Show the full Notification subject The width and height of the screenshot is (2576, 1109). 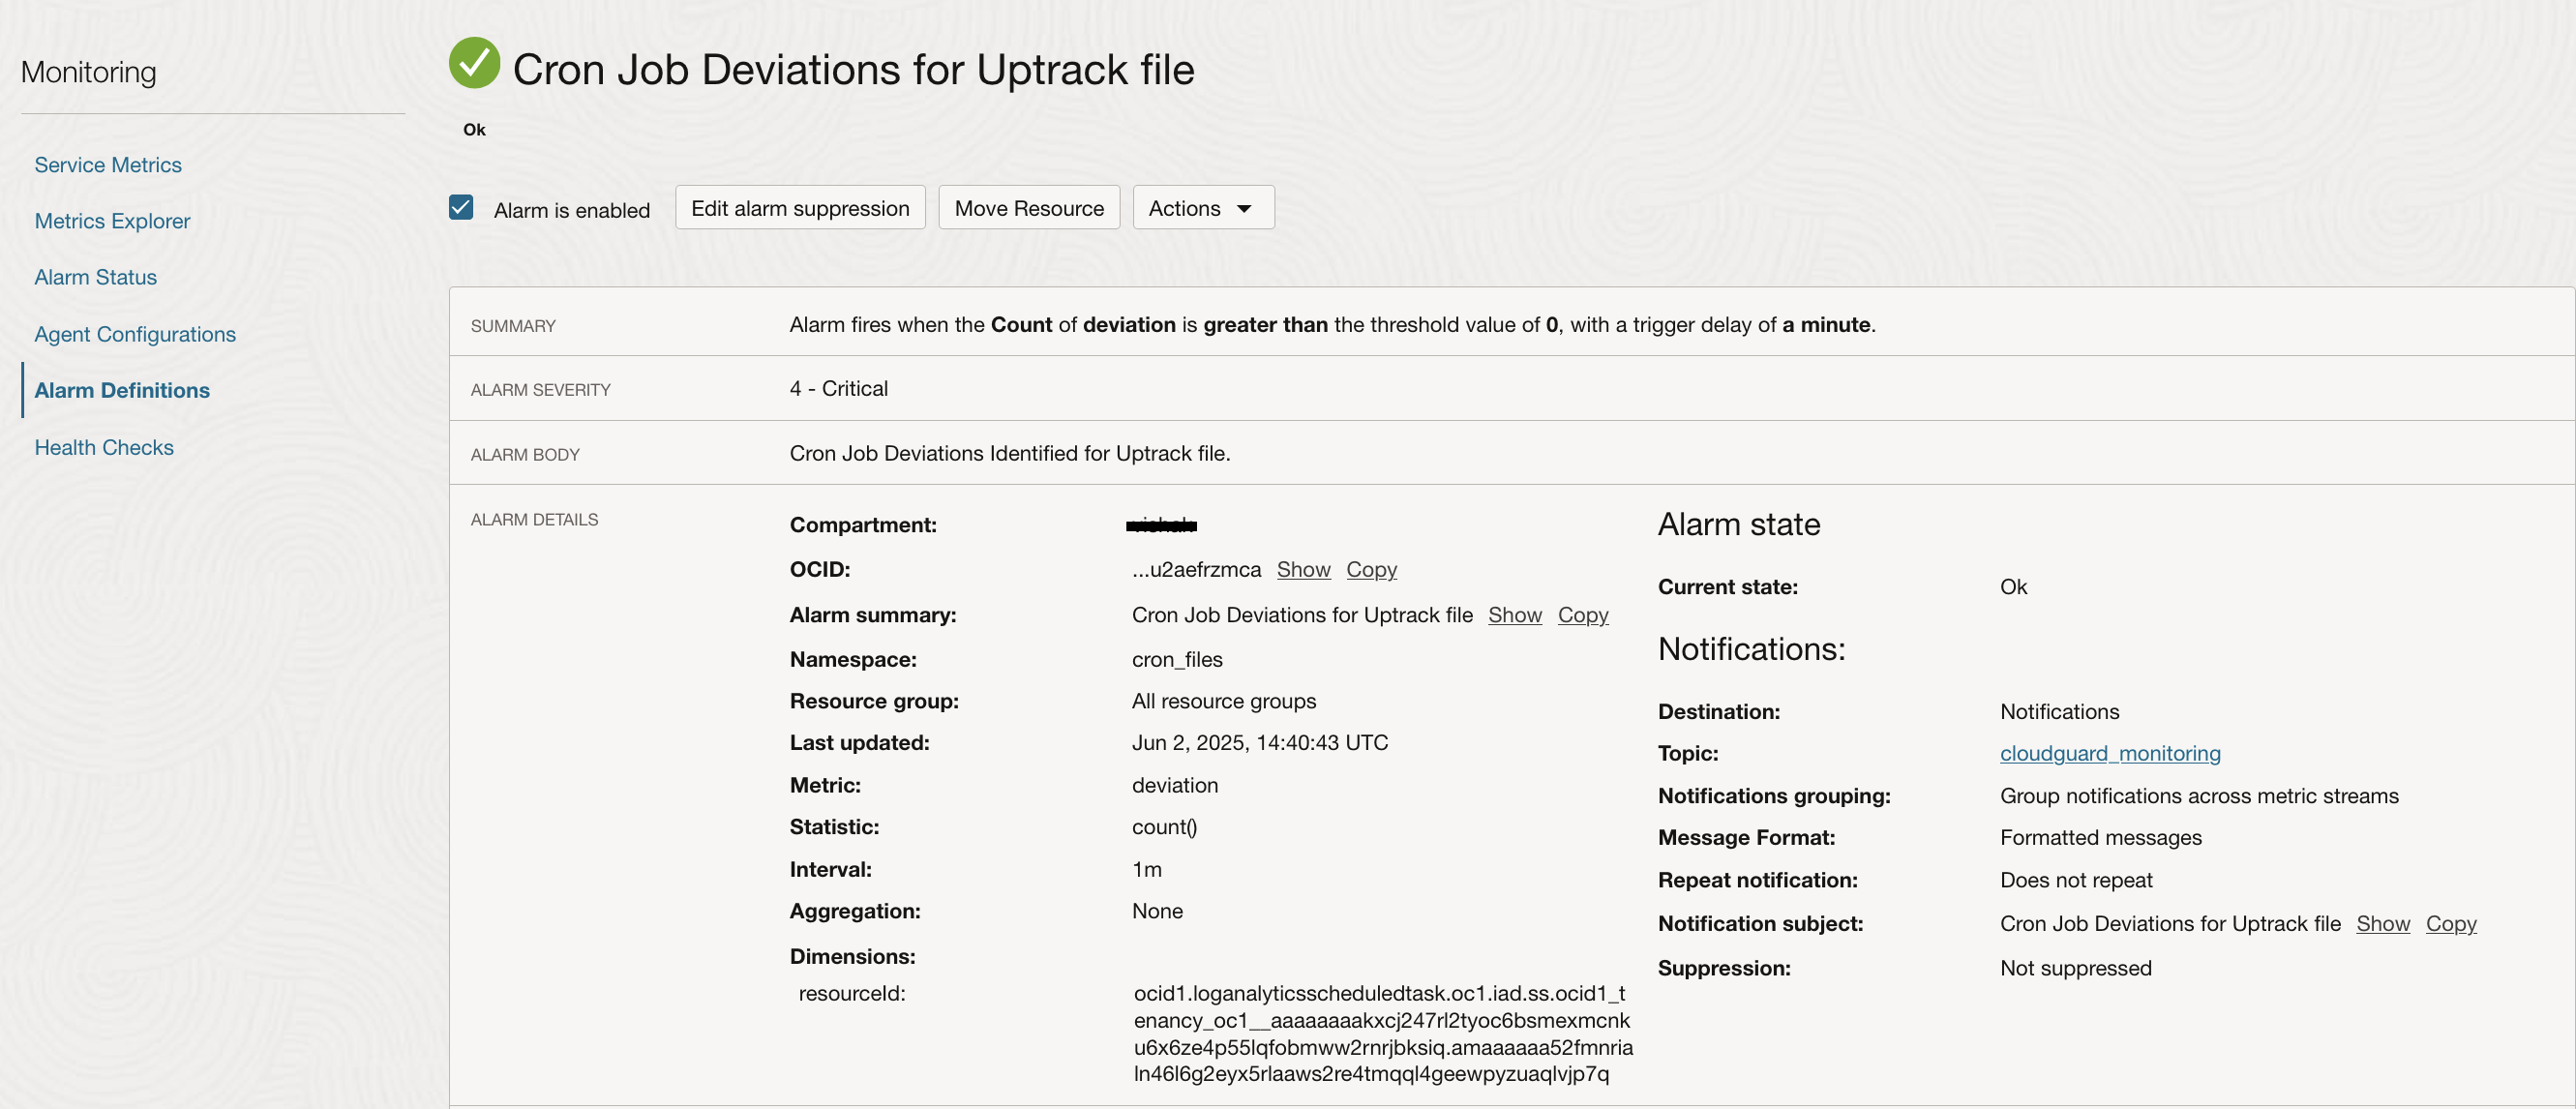tap(2382, 923)
